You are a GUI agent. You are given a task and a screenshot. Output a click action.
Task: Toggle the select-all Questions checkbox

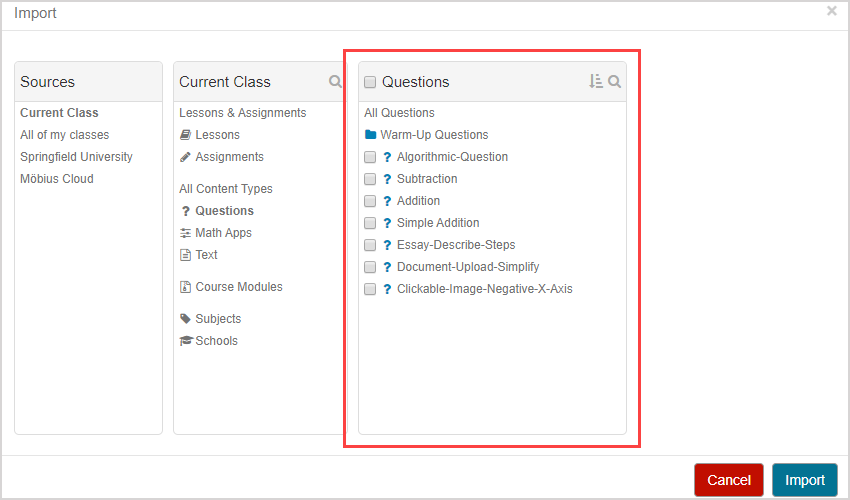(x=370, y=82)
